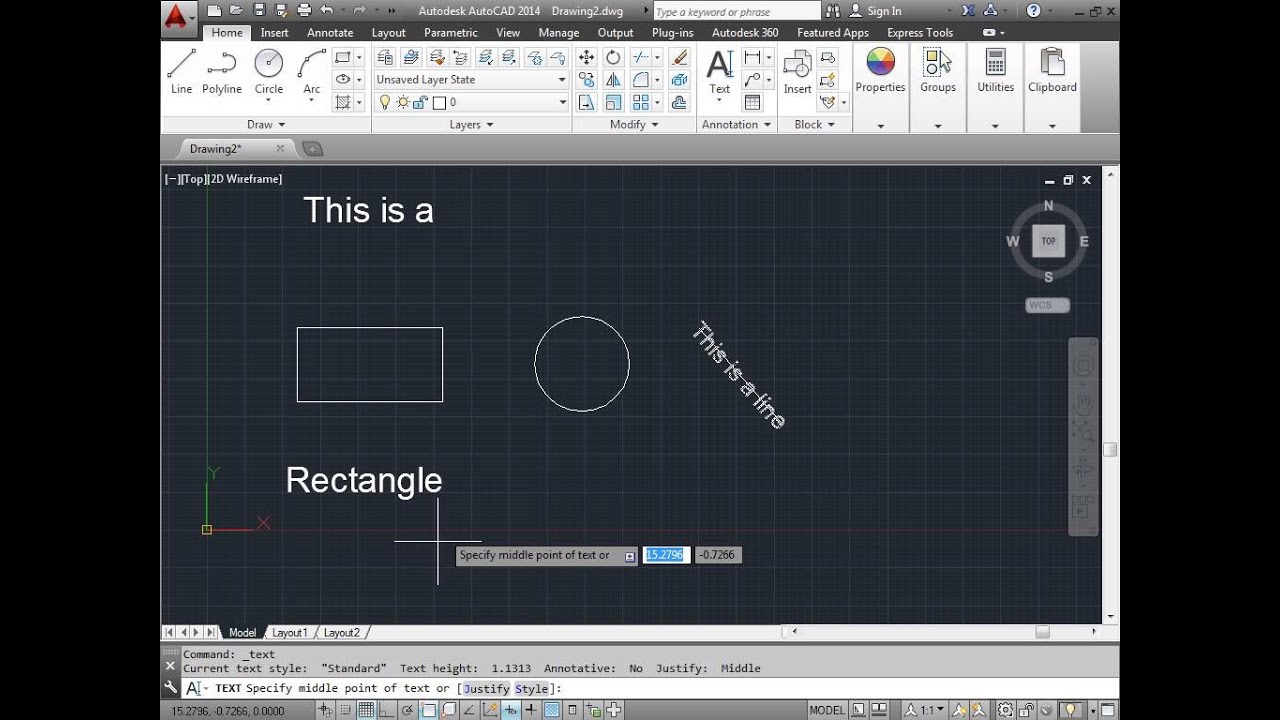The height and width of the screenshot is (720, 1280).
Task: Toggle layer 0 lock icon
Action: (421, 102)
